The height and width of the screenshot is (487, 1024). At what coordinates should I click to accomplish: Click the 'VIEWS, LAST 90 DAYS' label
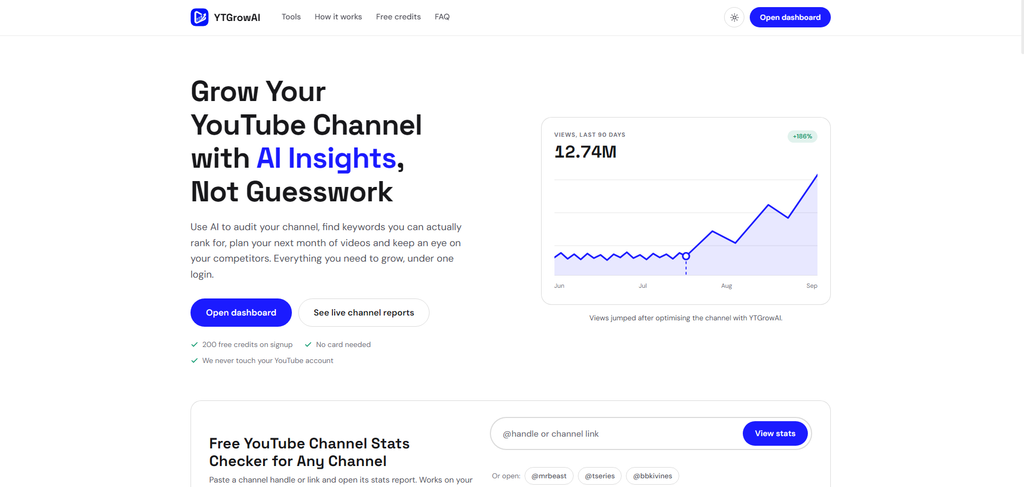coord(590,134)
